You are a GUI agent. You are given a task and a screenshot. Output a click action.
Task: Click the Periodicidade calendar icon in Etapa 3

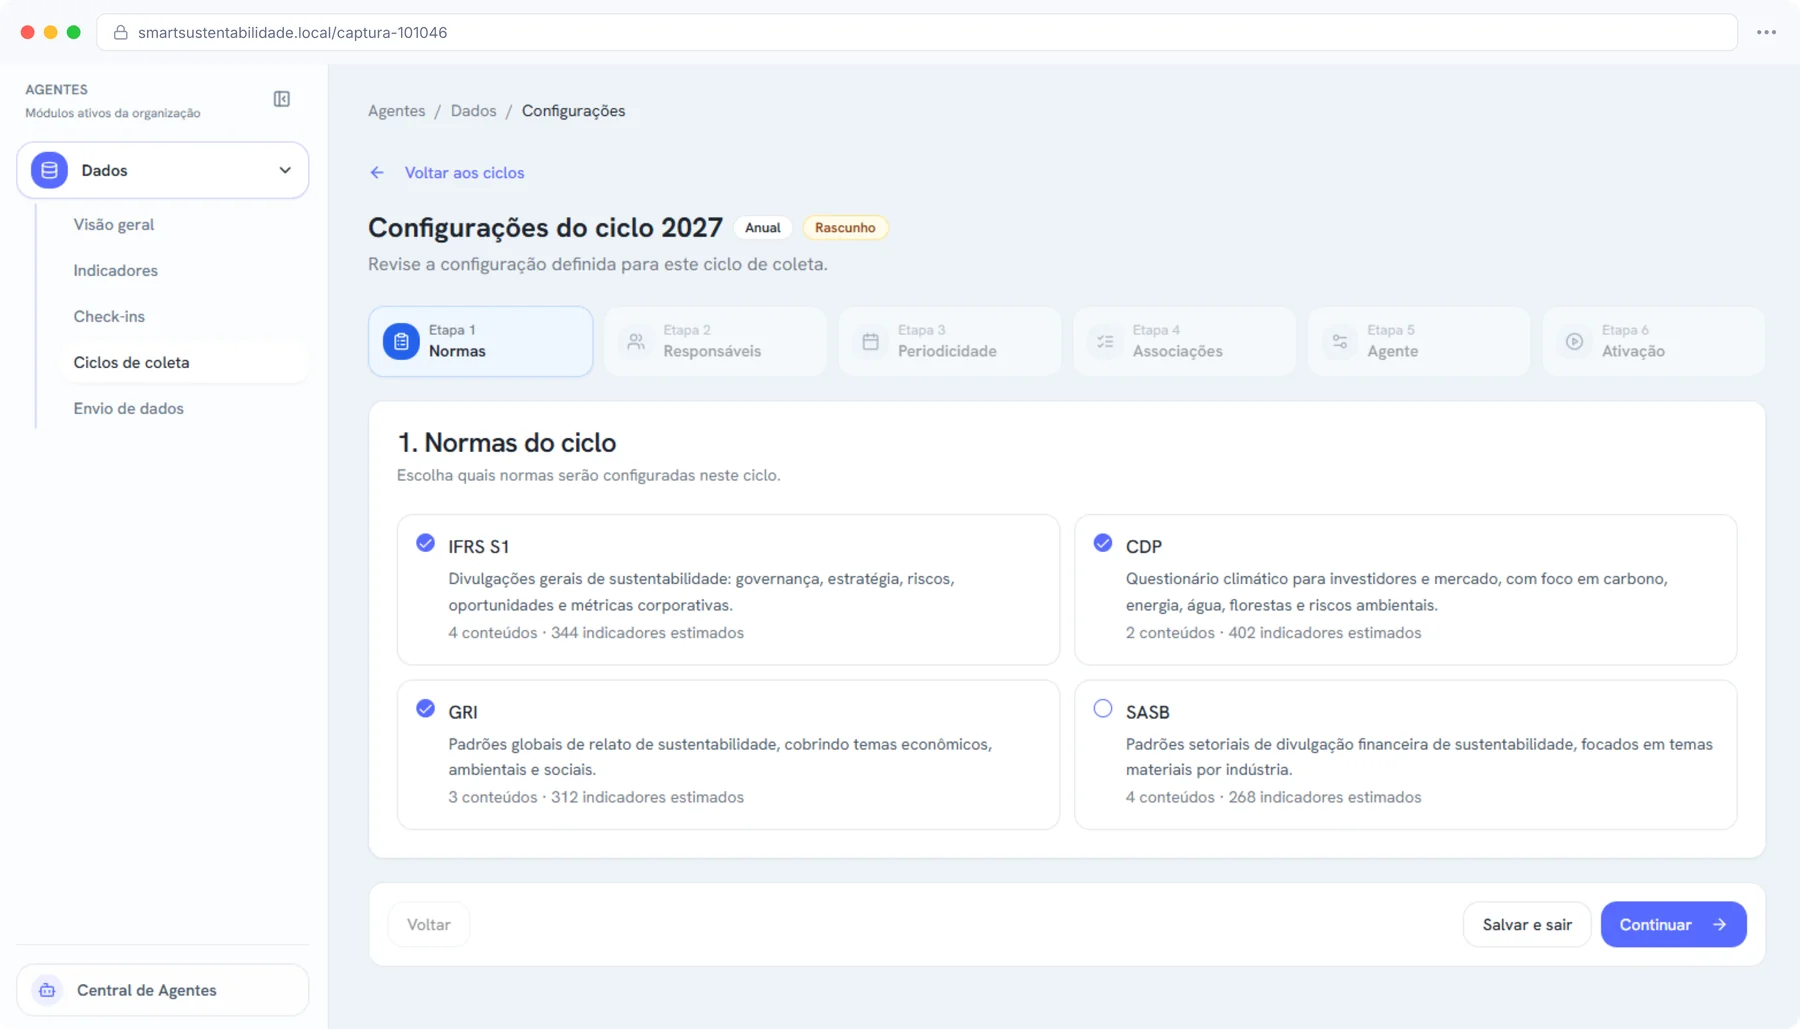tap(871, 341)
